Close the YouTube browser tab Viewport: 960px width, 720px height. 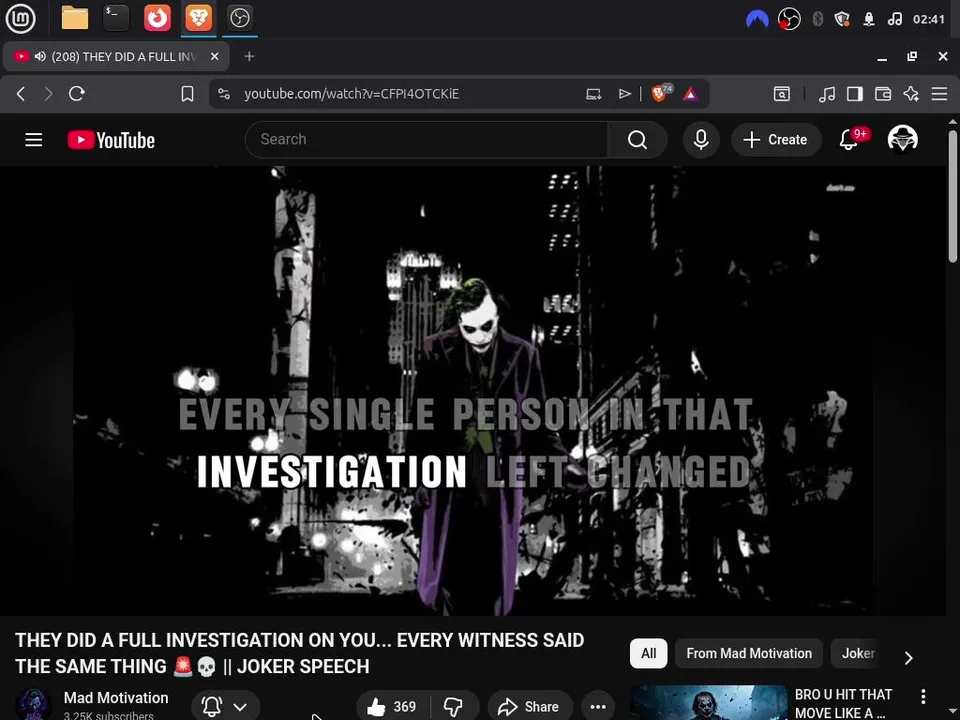[x=214, y=56]
